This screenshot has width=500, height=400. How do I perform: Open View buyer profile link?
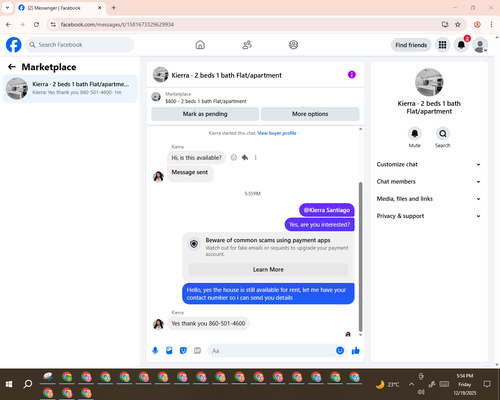277,133
